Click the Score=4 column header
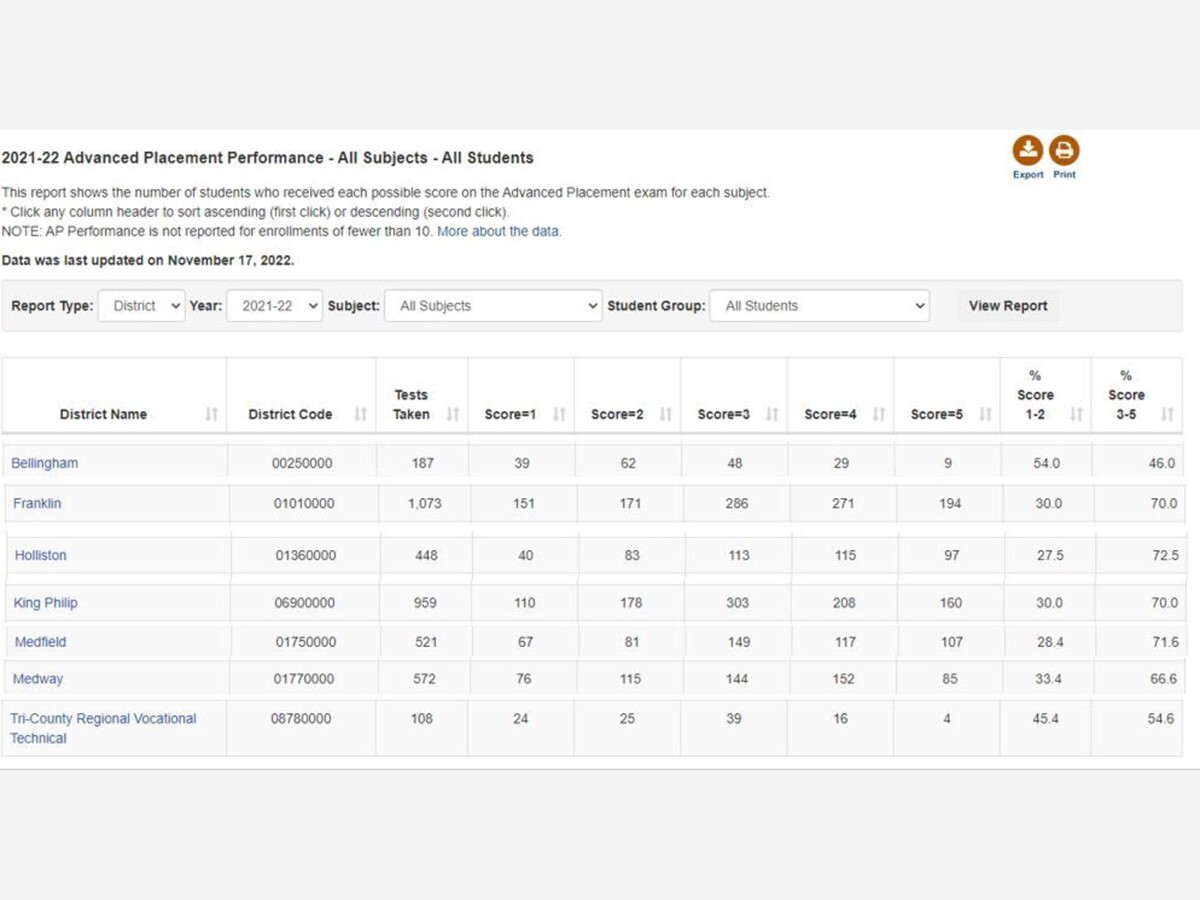Image resolution: width=1200 pixels, height=900 pixels. [x=830, y=414]
